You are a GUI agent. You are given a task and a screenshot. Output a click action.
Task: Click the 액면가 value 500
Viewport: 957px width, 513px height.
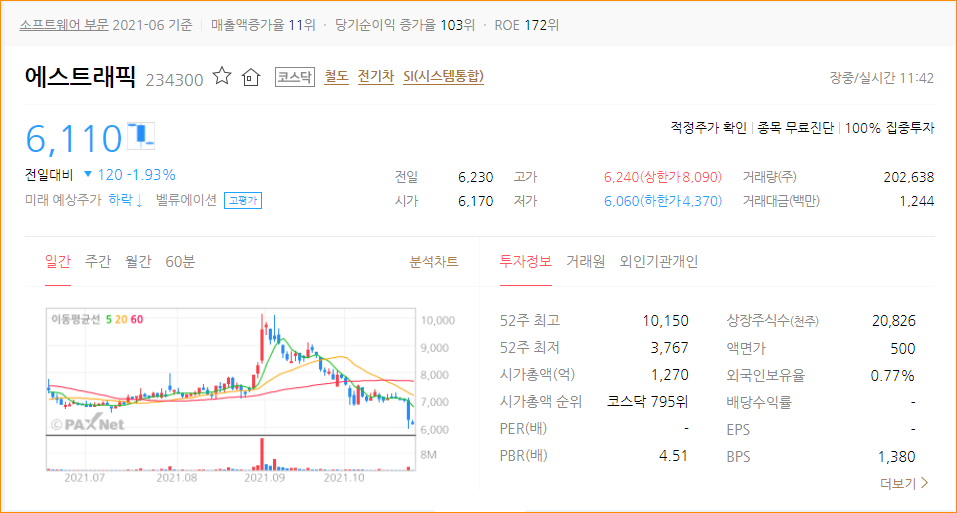point(903,348)
